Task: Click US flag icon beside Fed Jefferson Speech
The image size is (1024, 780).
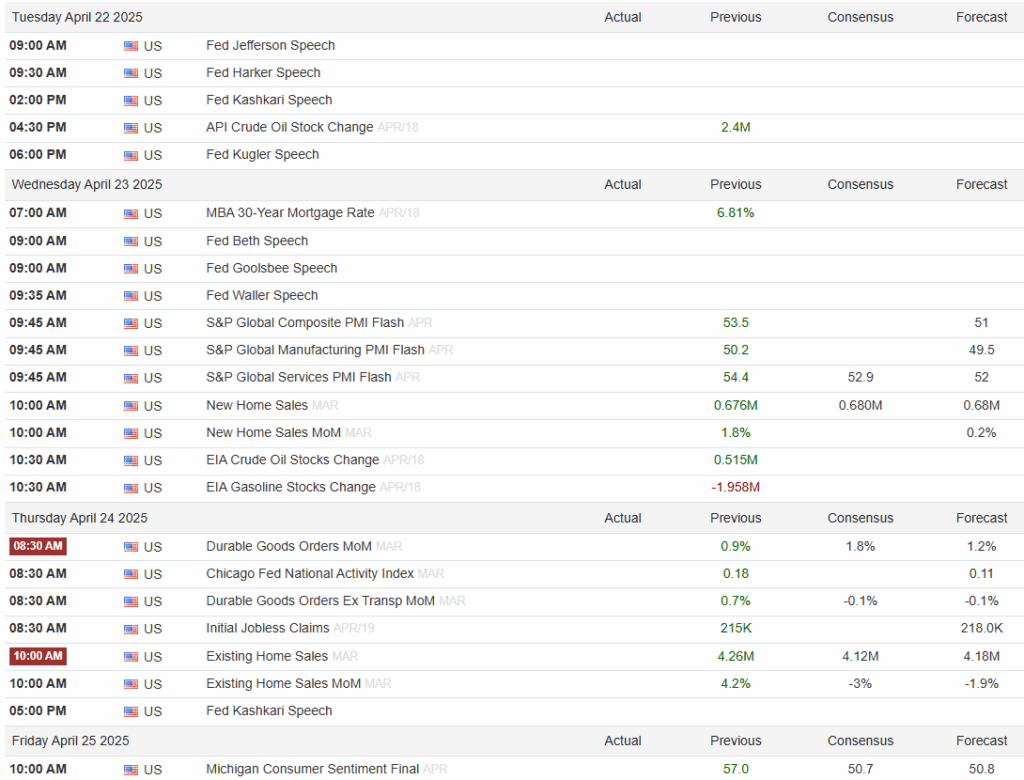Action: coord(131,46)
